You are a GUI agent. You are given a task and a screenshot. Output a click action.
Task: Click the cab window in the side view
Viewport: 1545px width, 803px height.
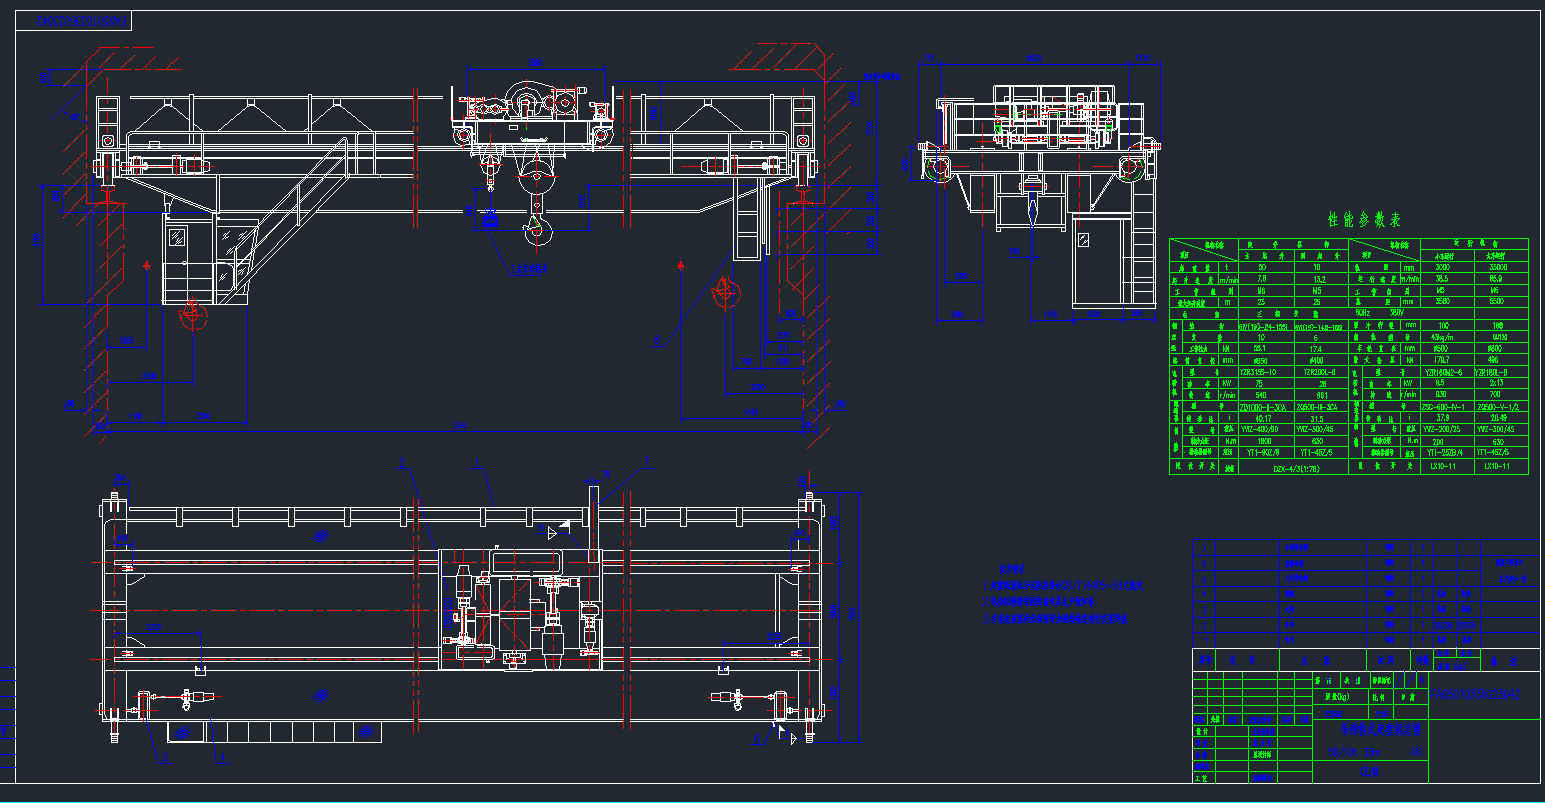(1083, 241)
